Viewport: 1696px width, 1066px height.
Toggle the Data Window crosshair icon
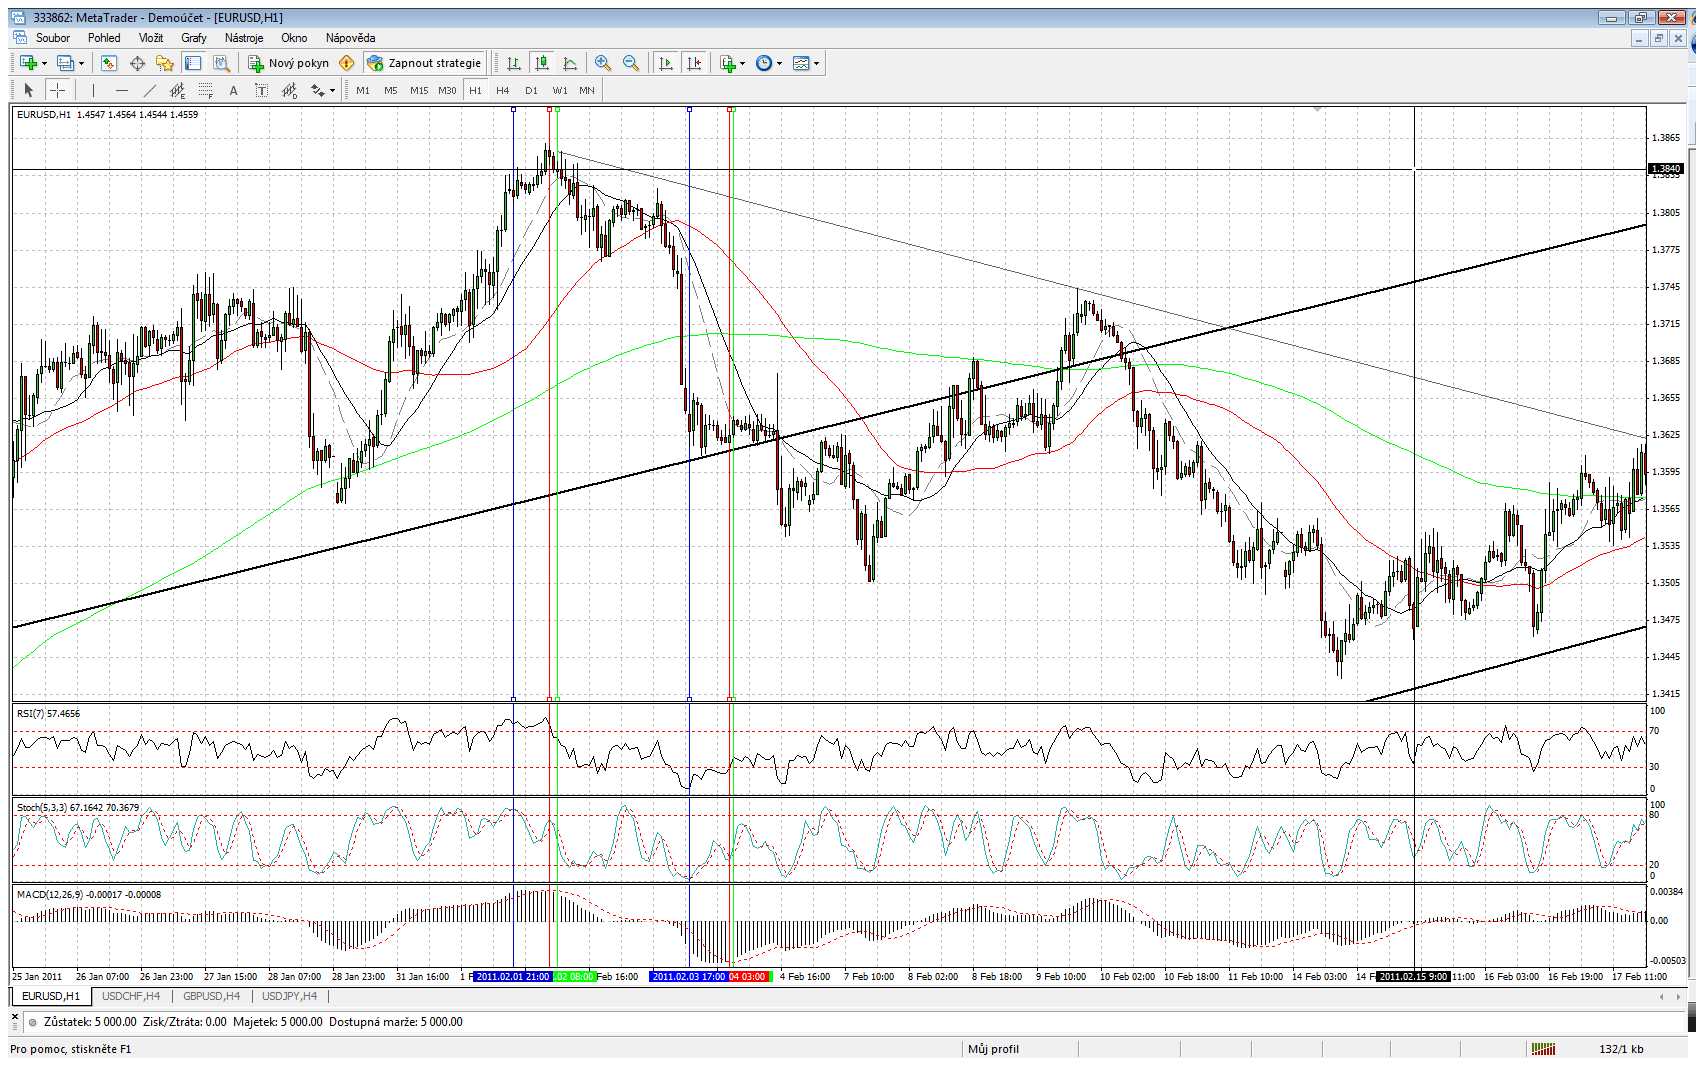coord(137,63)
